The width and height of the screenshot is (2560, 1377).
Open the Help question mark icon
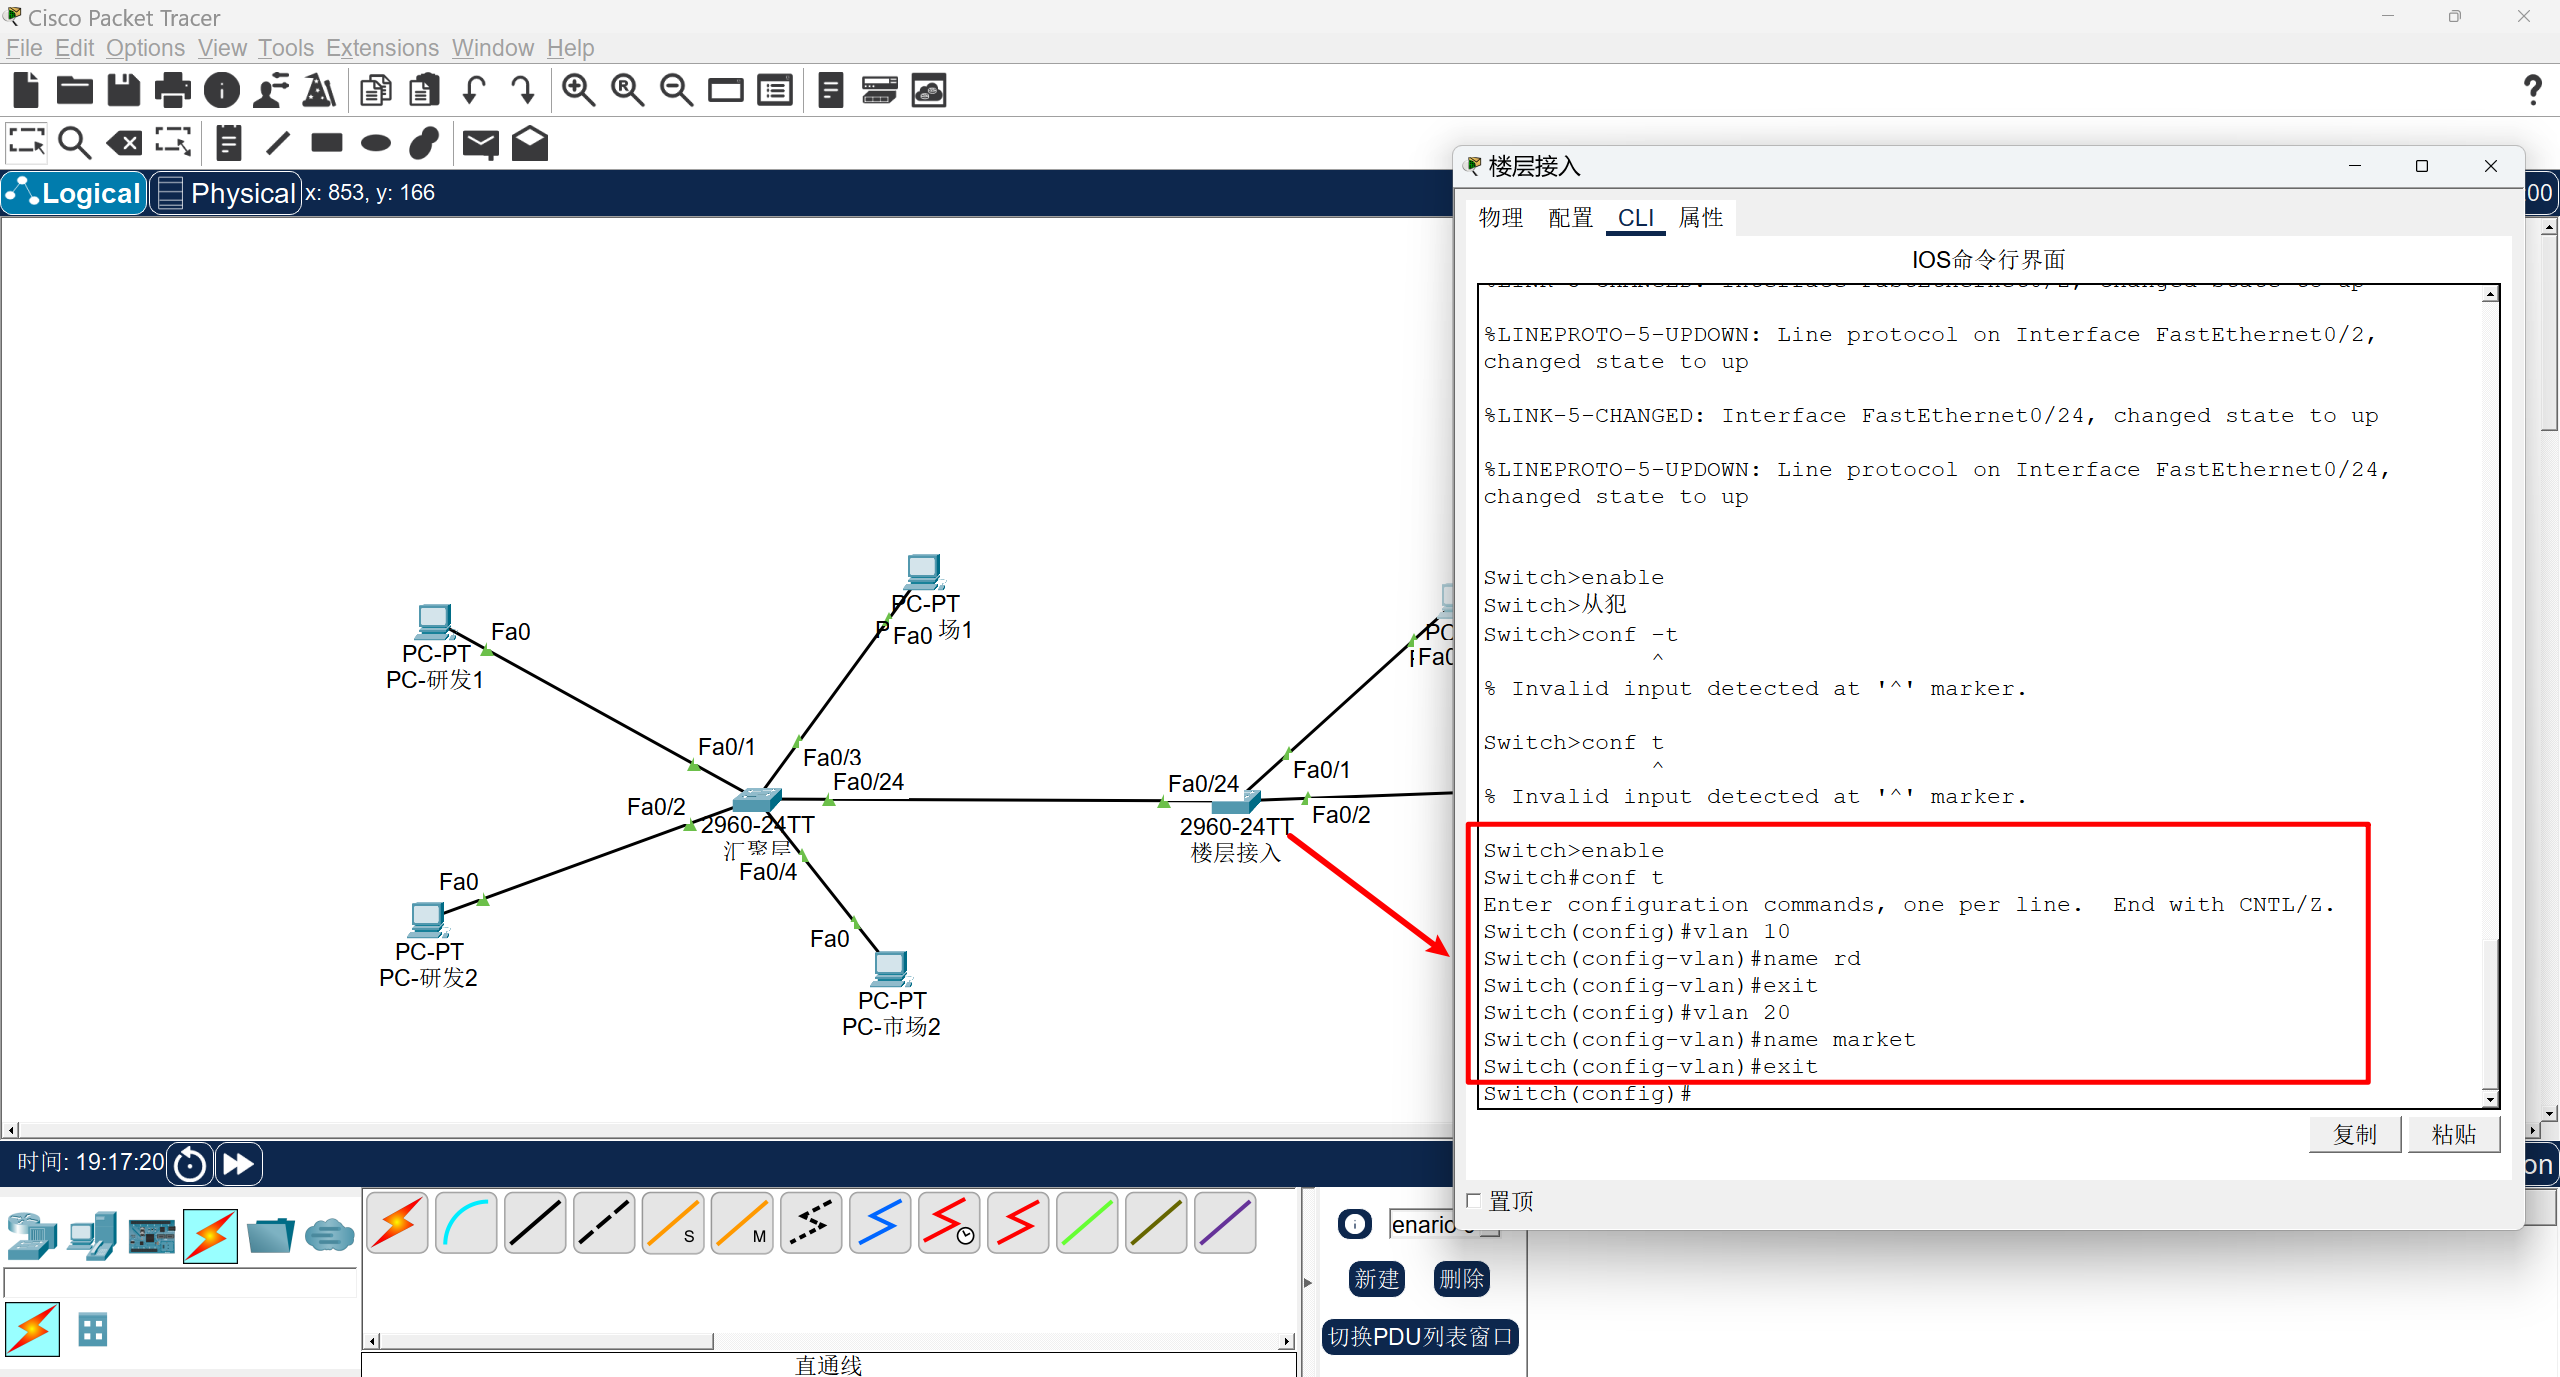click(2532, 90)
